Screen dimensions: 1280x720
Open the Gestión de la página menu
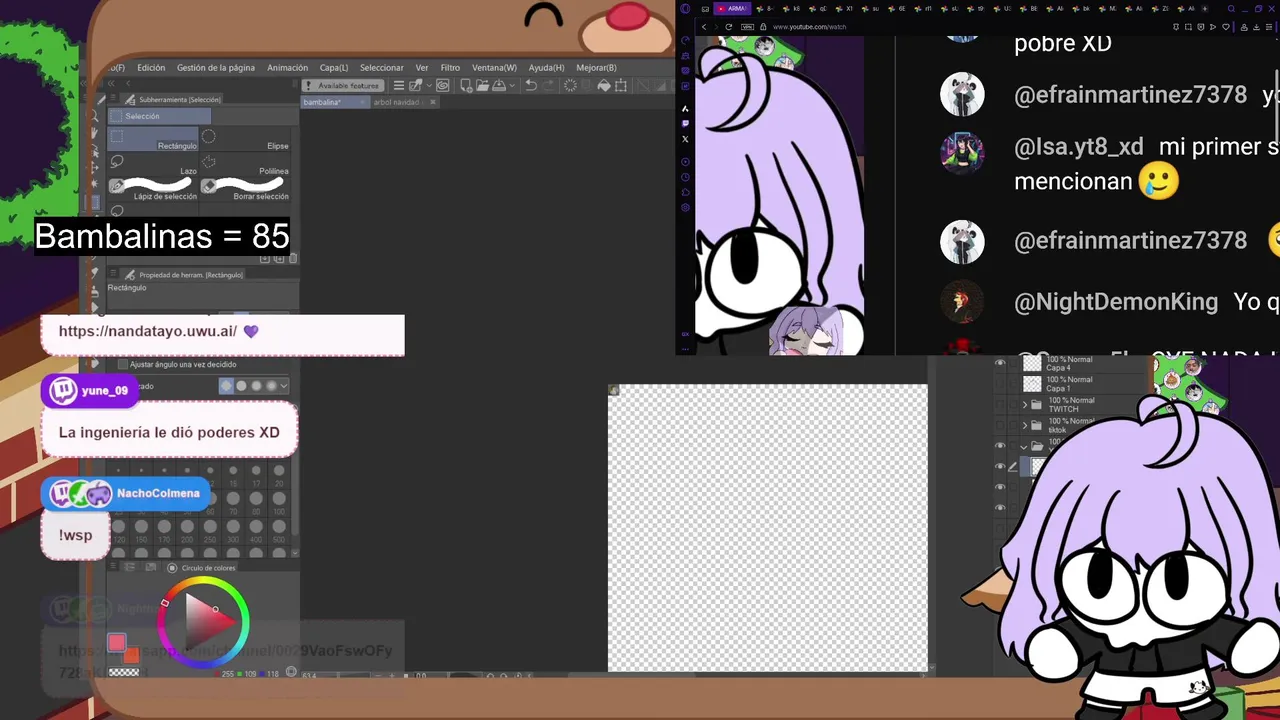tap(216, 68)
